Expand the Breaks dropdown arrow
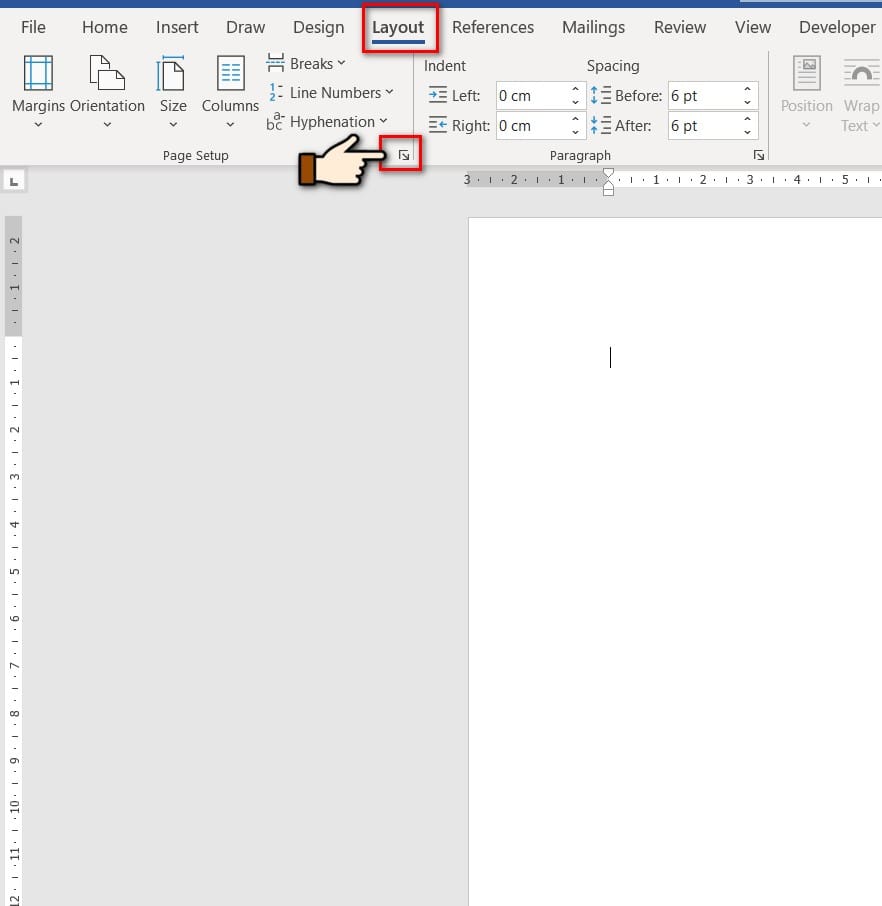Viewport: 882px width, 906px height. coord(341,63)
